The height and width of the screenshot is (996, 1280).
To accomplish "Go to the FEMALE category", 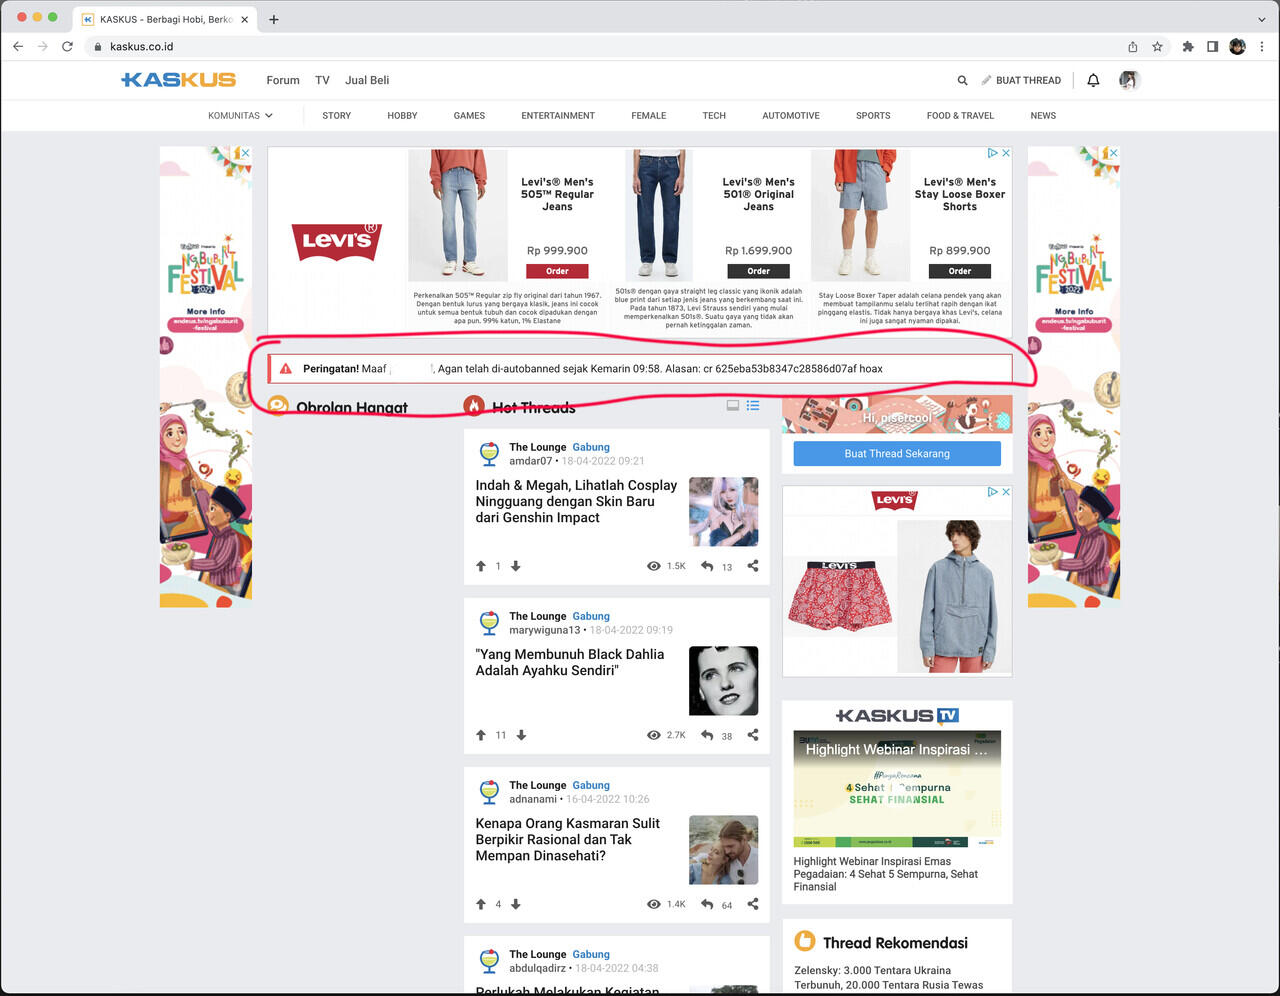I will 649,116.
